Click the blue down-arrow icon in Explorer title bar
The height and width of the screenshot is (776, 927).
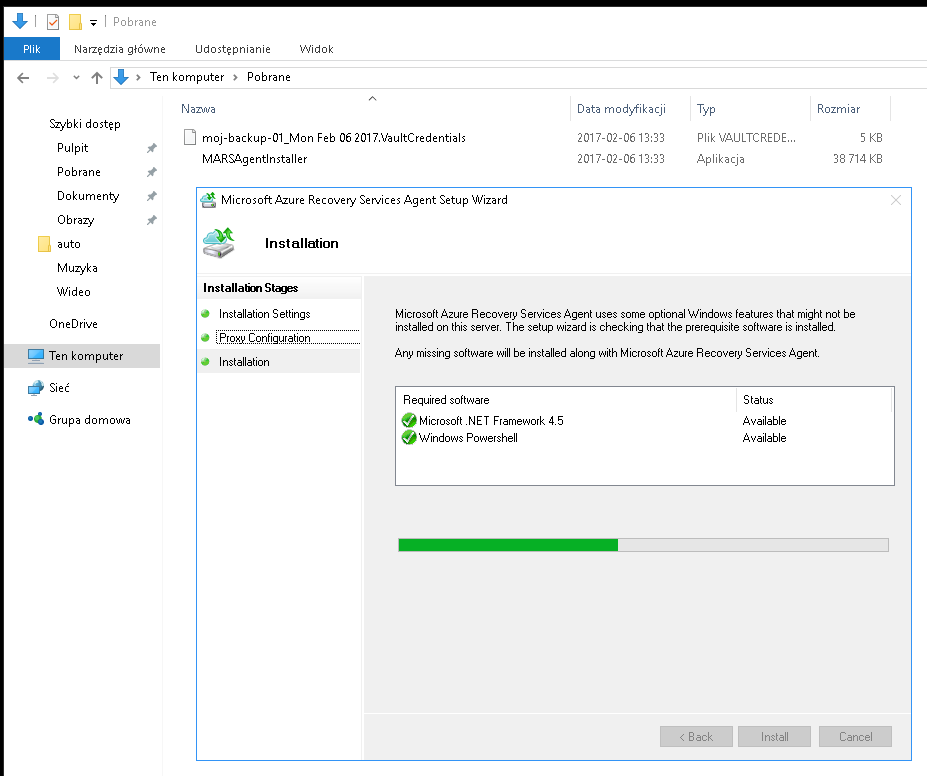tap(20, 21)
